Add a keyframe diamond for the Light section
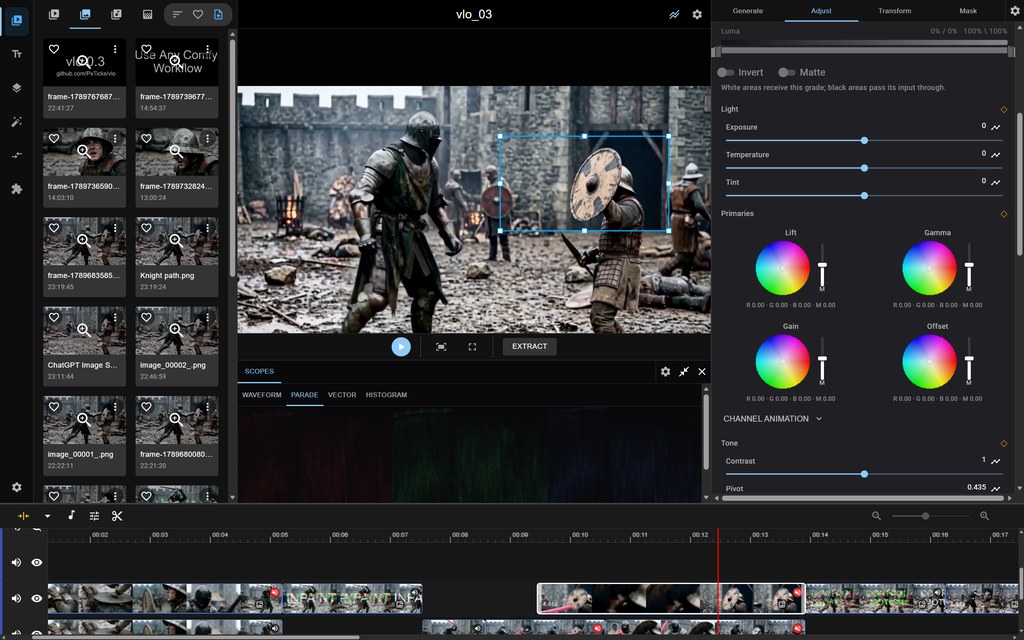 pyautogui.click(x=1004, y=110)
